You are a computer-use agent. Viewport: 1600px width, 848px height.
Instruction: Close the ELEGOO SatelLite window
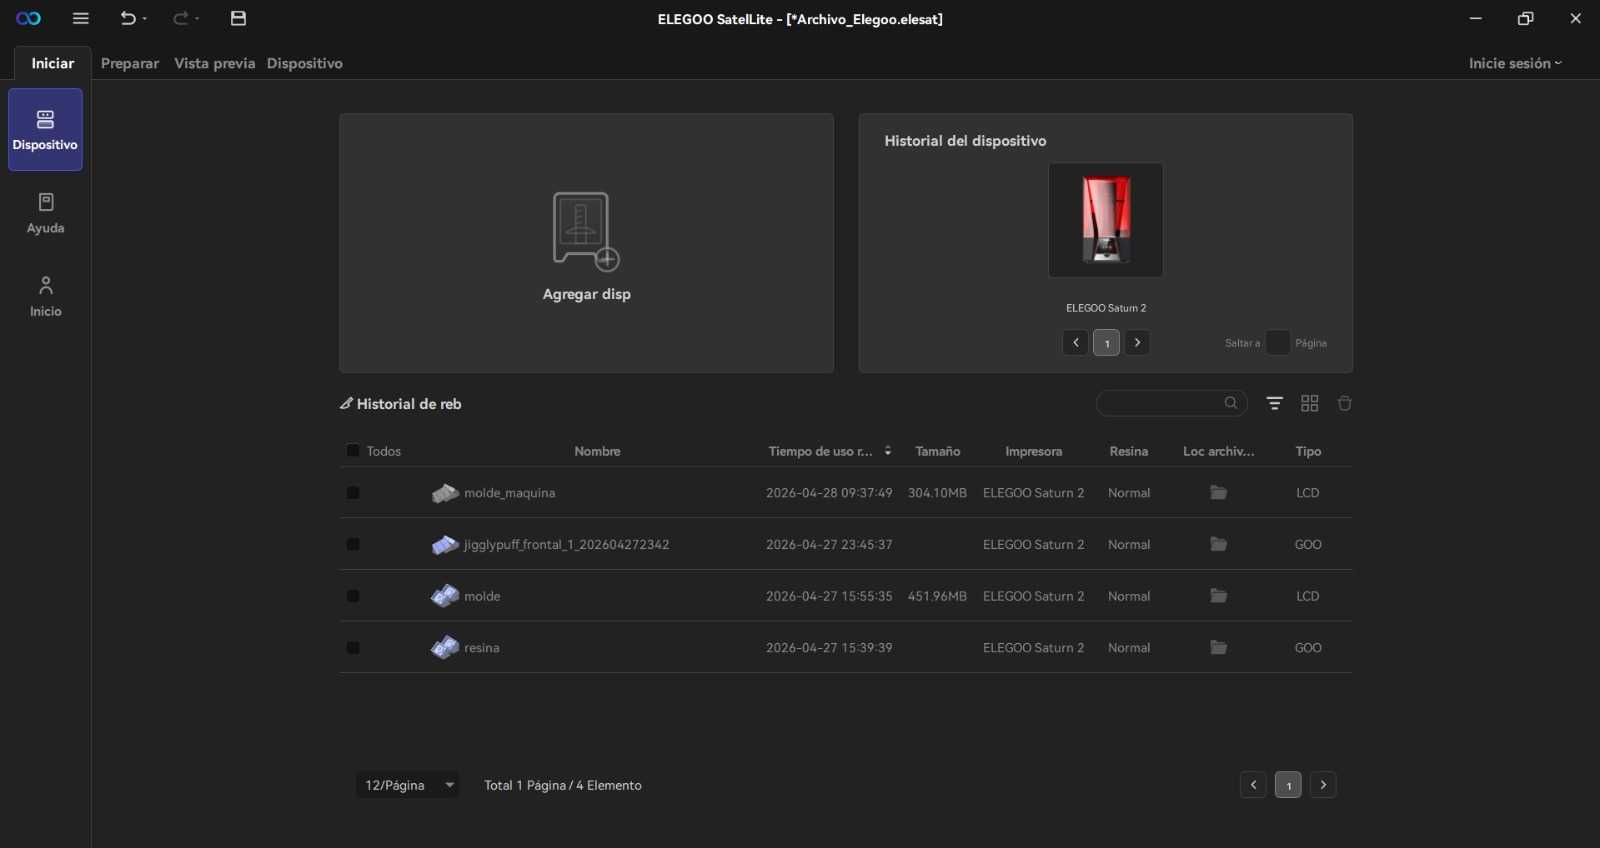1575,19
